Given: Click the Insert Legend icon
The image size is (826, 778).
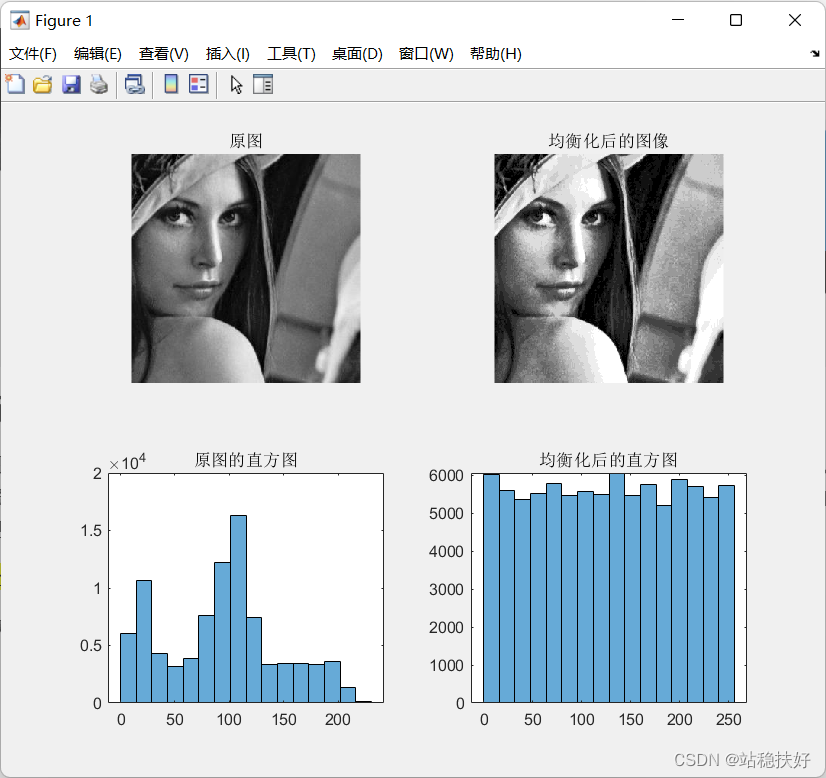Looking at the screenshot, I should [199, 84].
